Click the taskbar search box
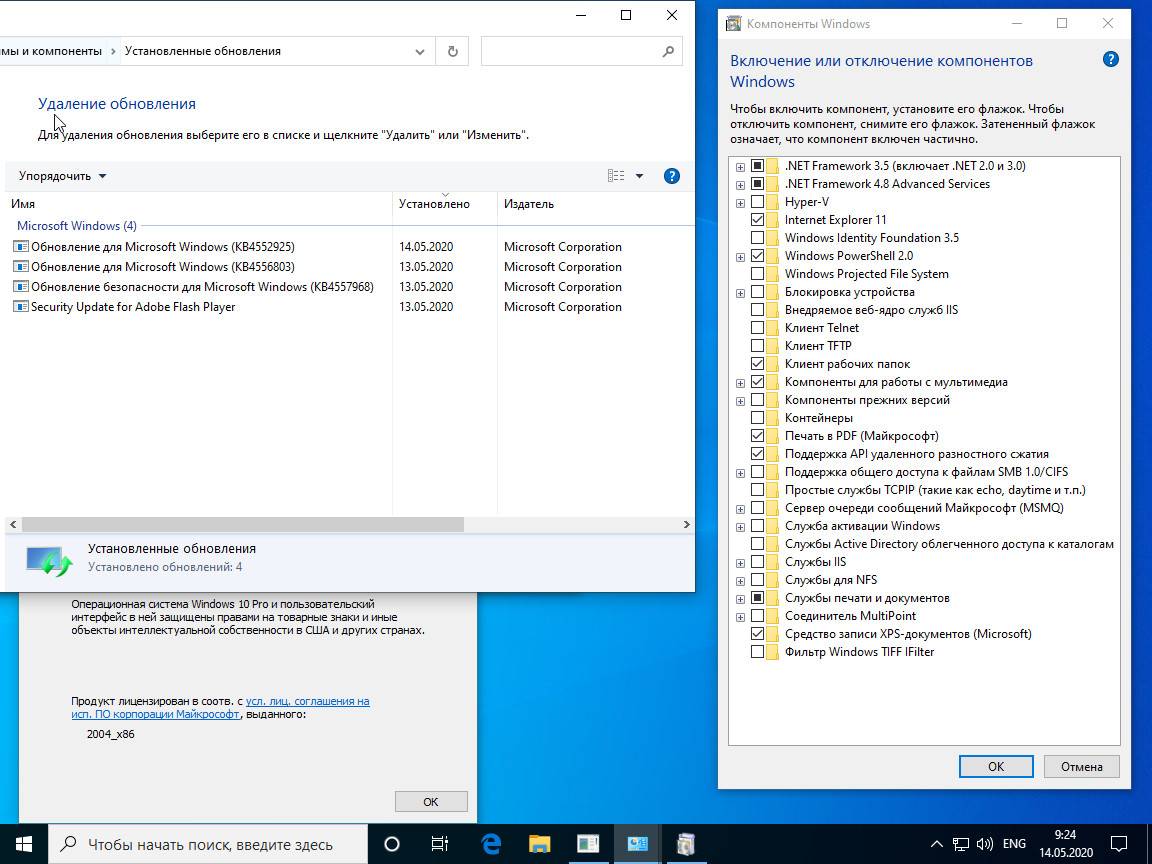Viewport: 1152px width, 864px height. (208, 844)
